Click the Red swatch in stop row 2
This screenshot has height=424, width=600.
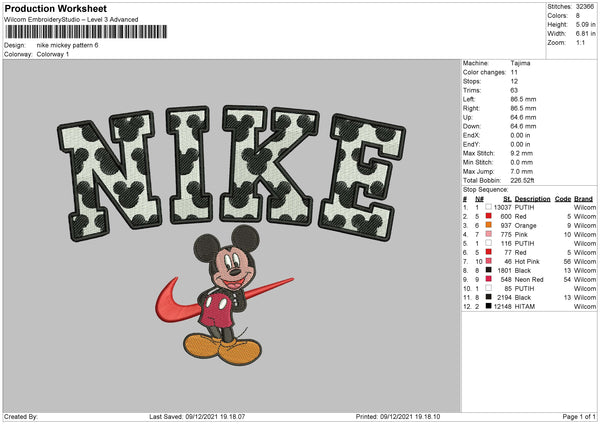(489, 216)
